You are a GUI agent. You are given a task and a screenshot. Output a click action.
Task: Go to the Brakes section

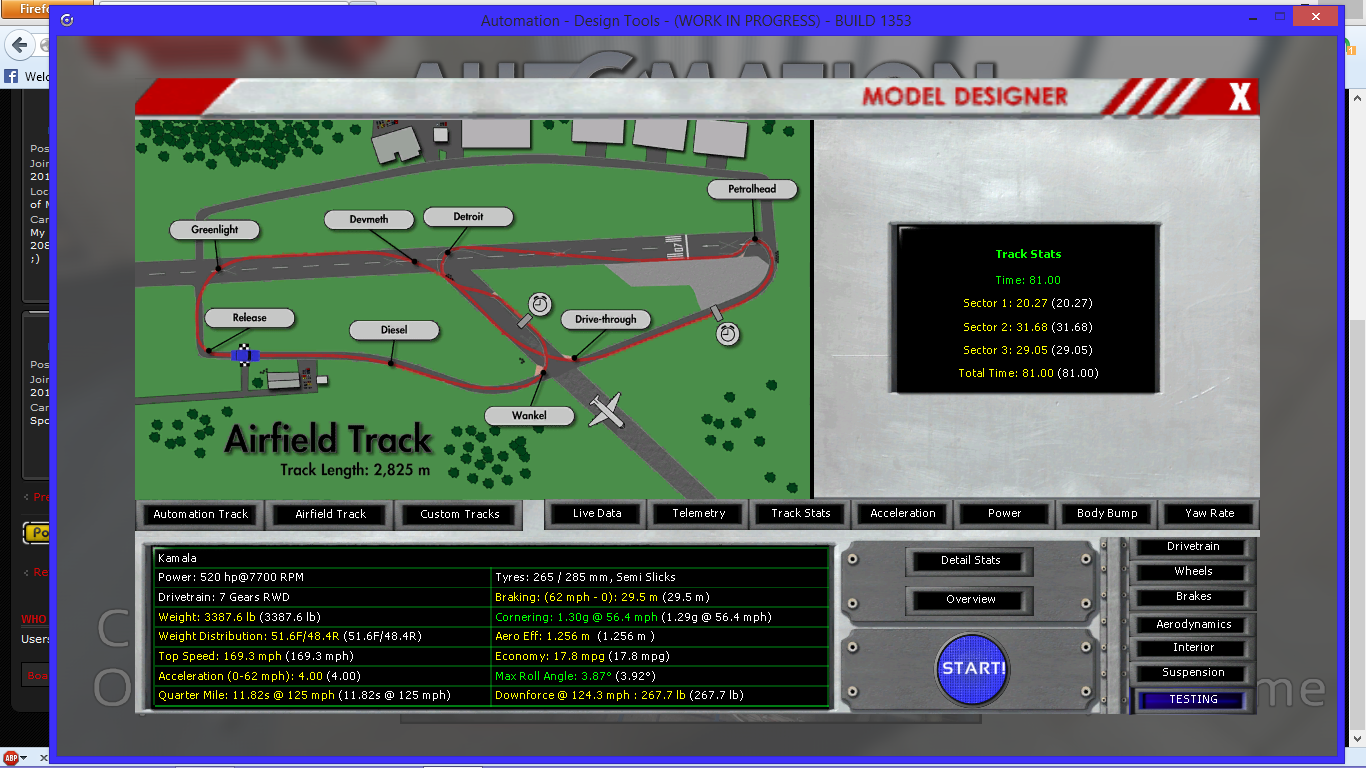point(1193,597)
